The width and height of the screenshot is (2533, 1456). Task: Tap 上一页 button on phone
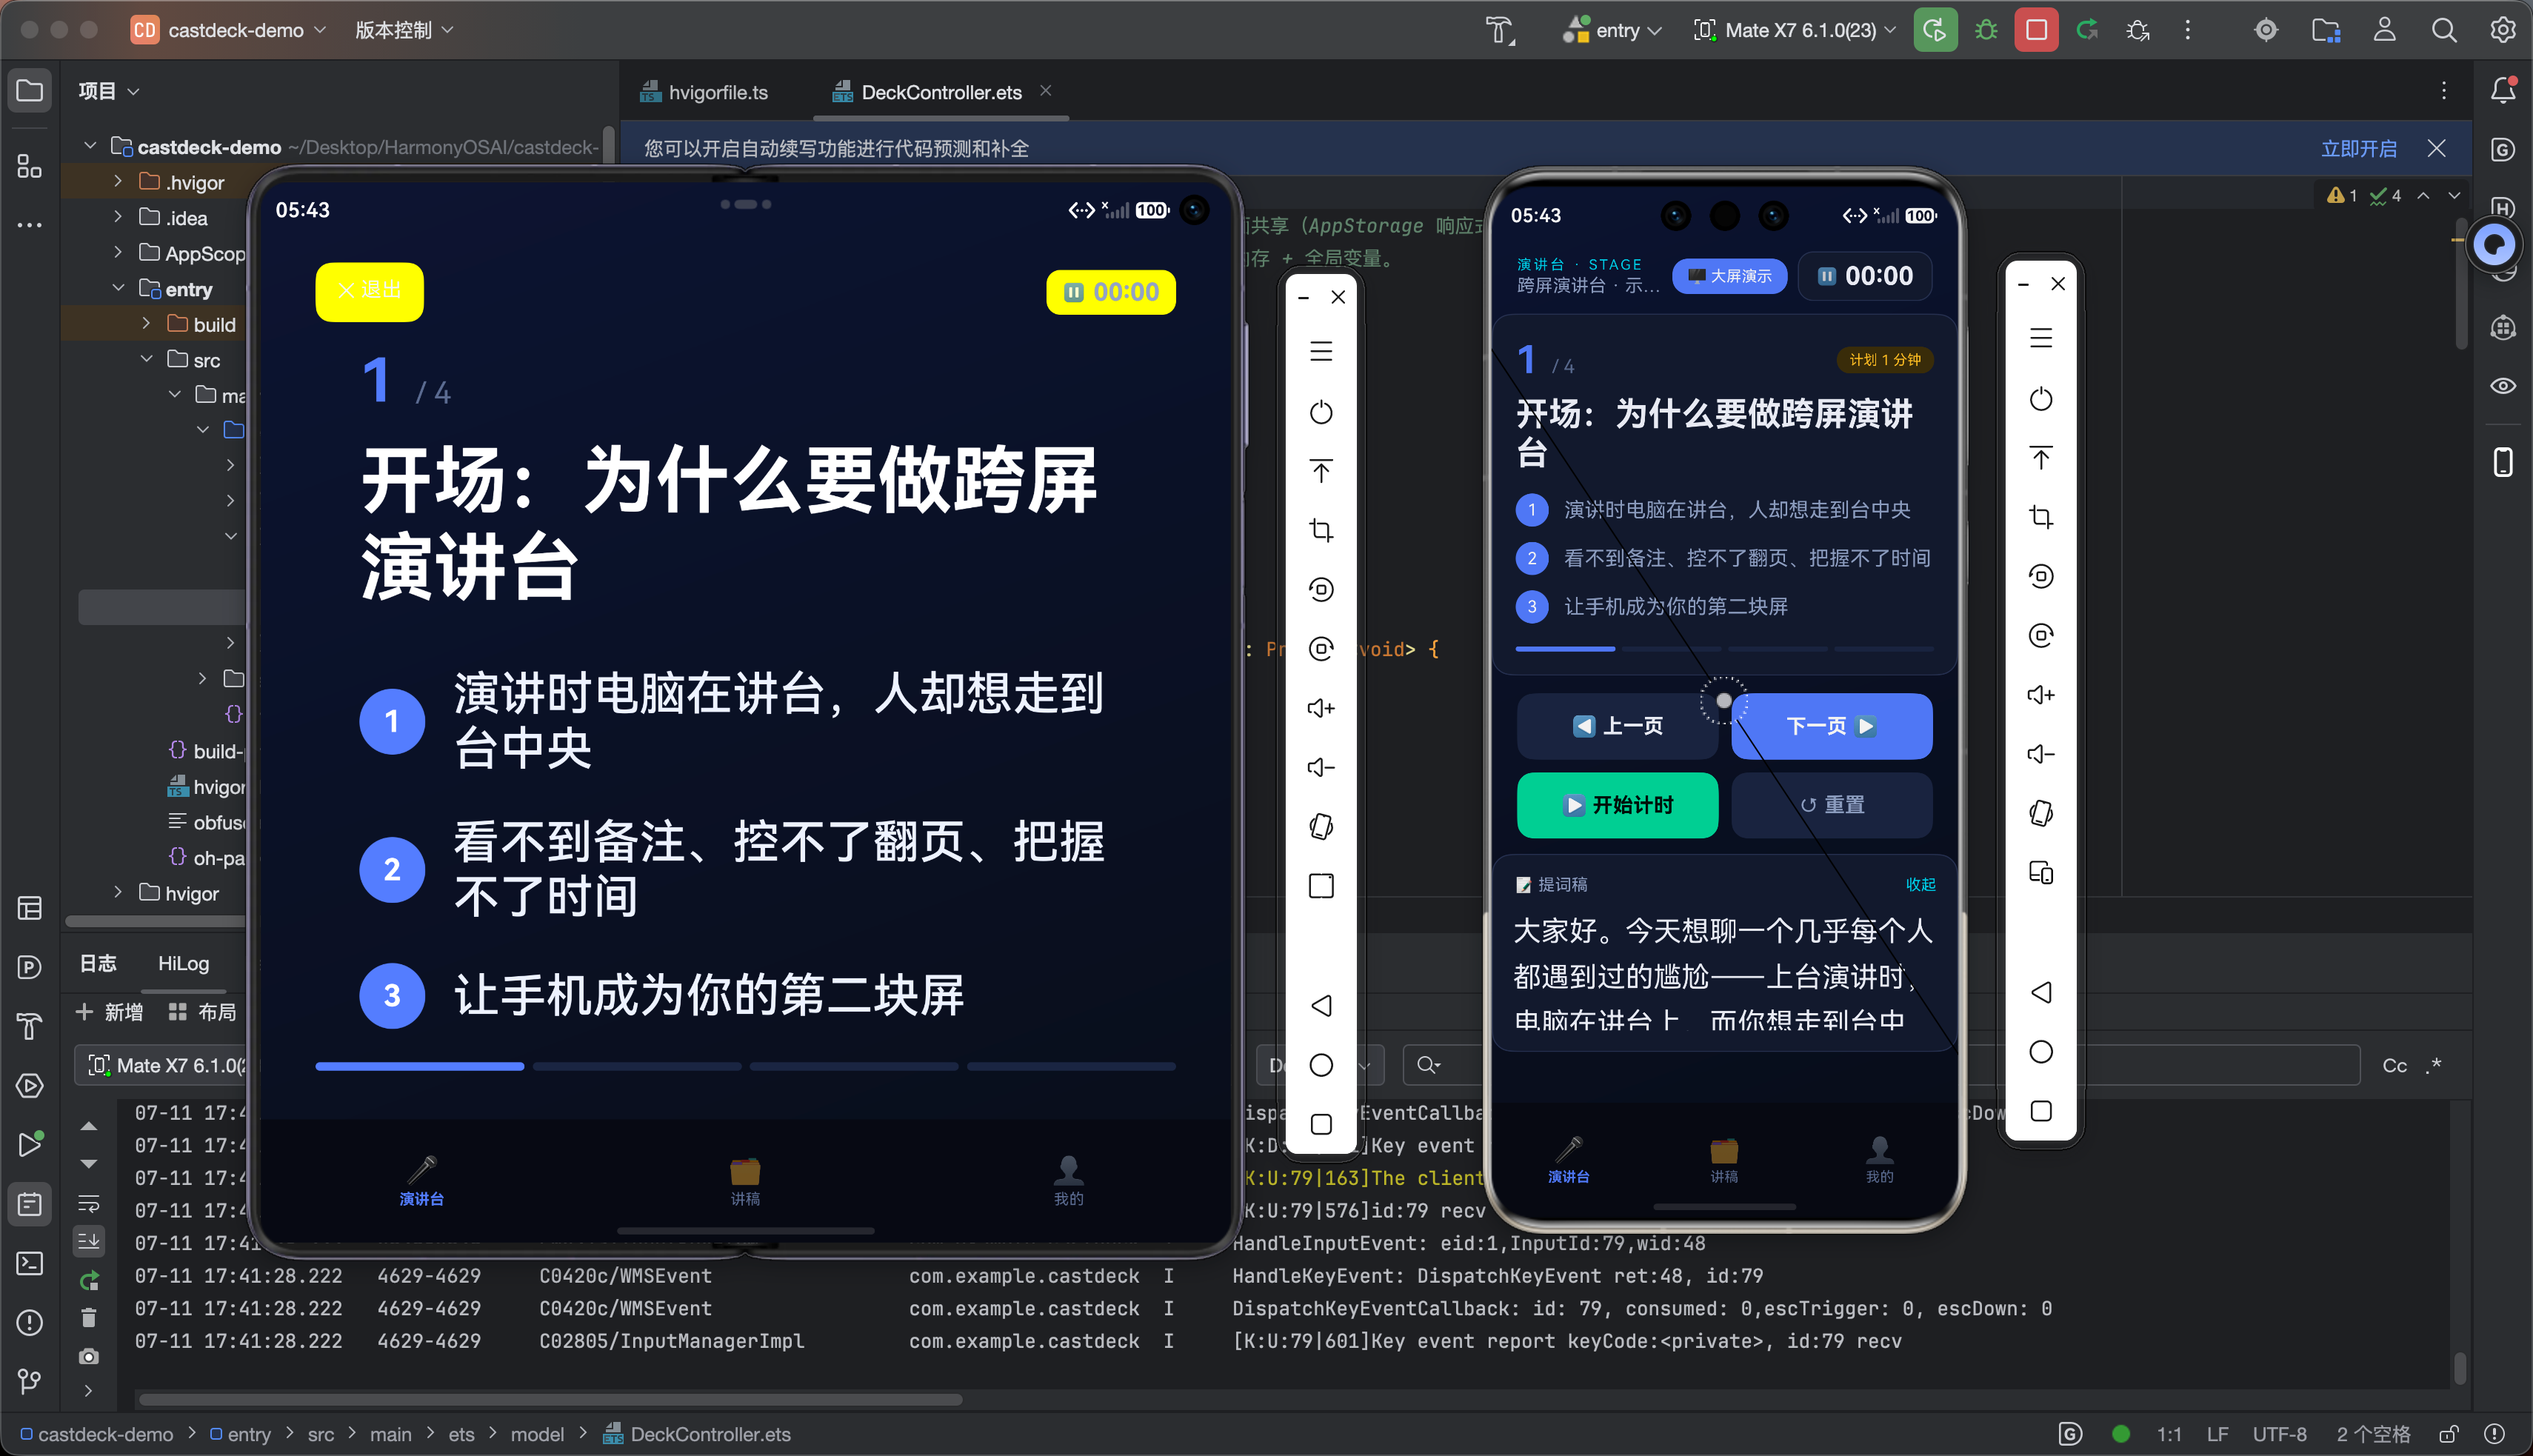[x=1617, y=726]
